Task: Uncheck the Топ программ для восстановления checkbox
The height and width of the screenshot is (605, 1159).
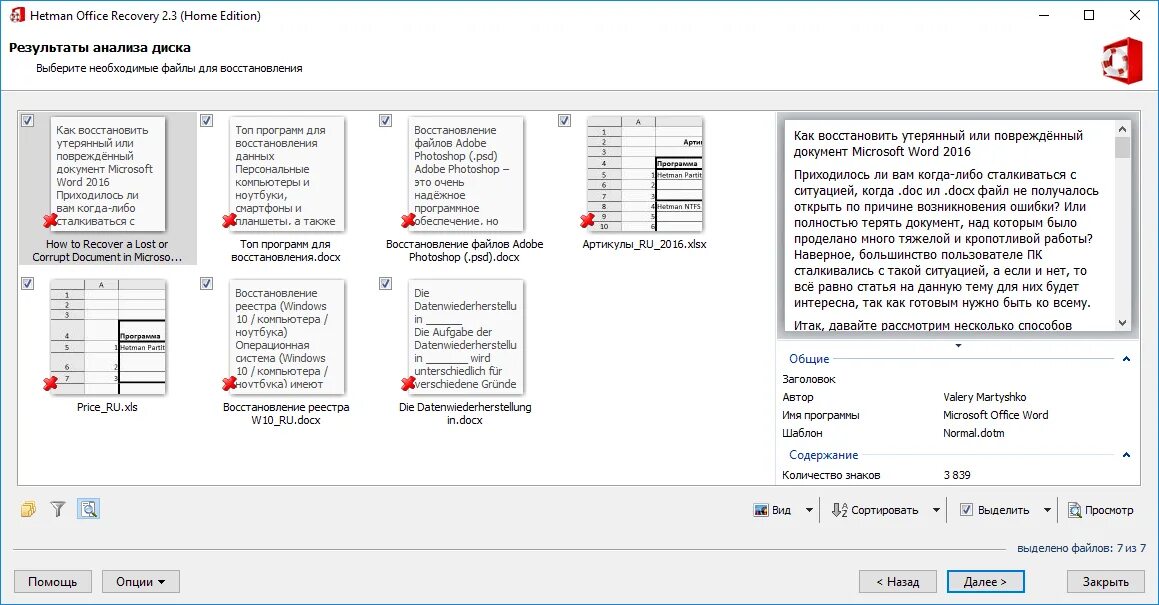Action: coord(206,121)
